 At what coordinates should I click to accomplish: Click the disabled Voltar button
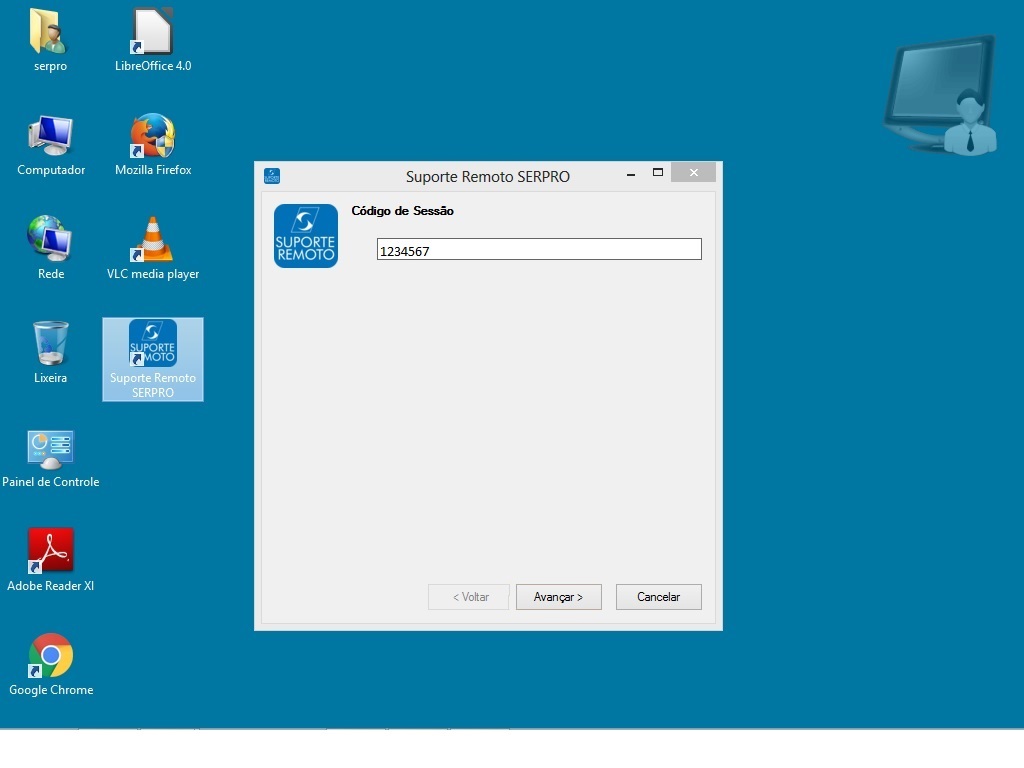coord(468,597)
